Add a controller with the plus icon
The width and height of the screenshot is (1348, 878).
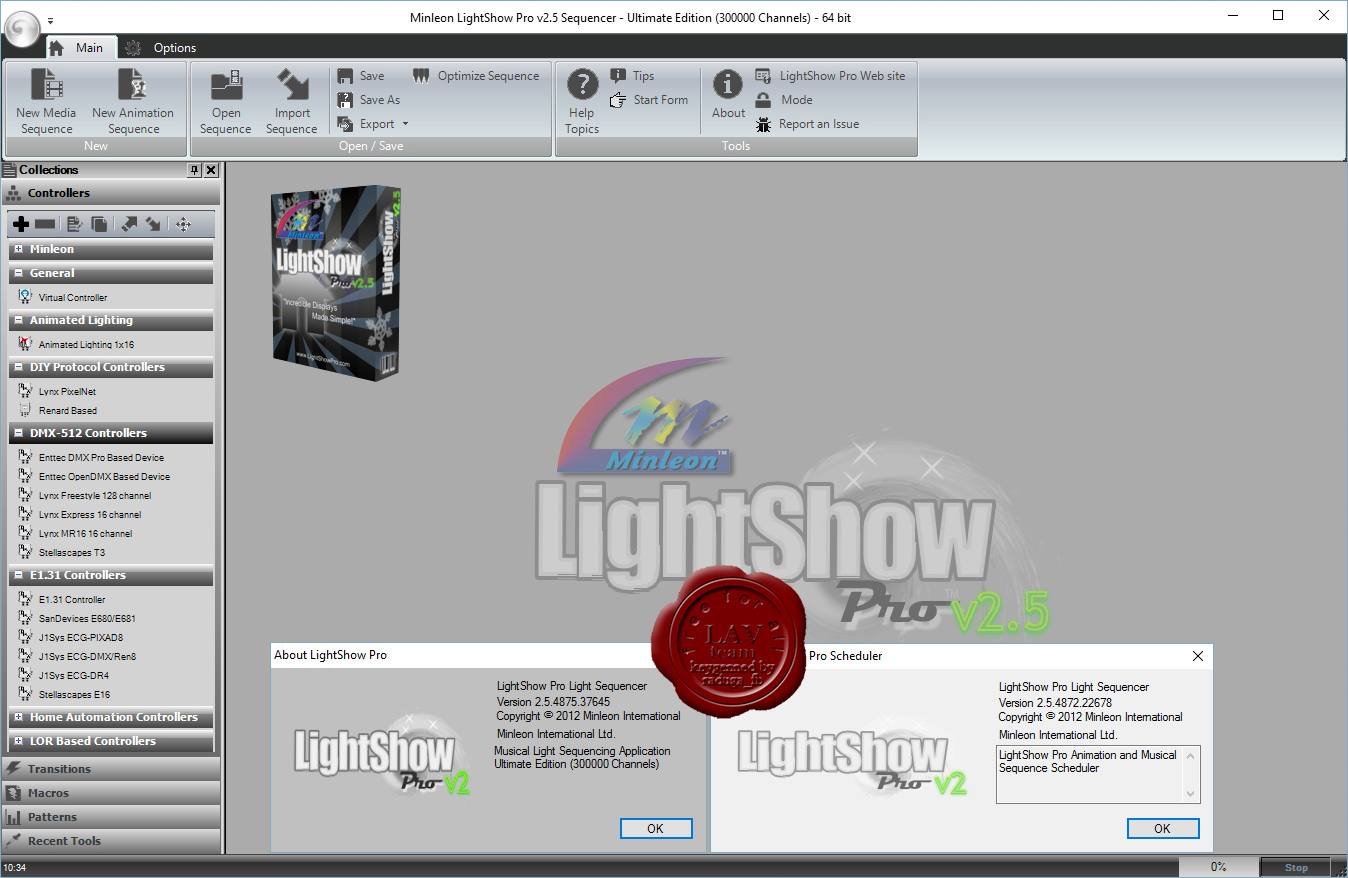20,224
